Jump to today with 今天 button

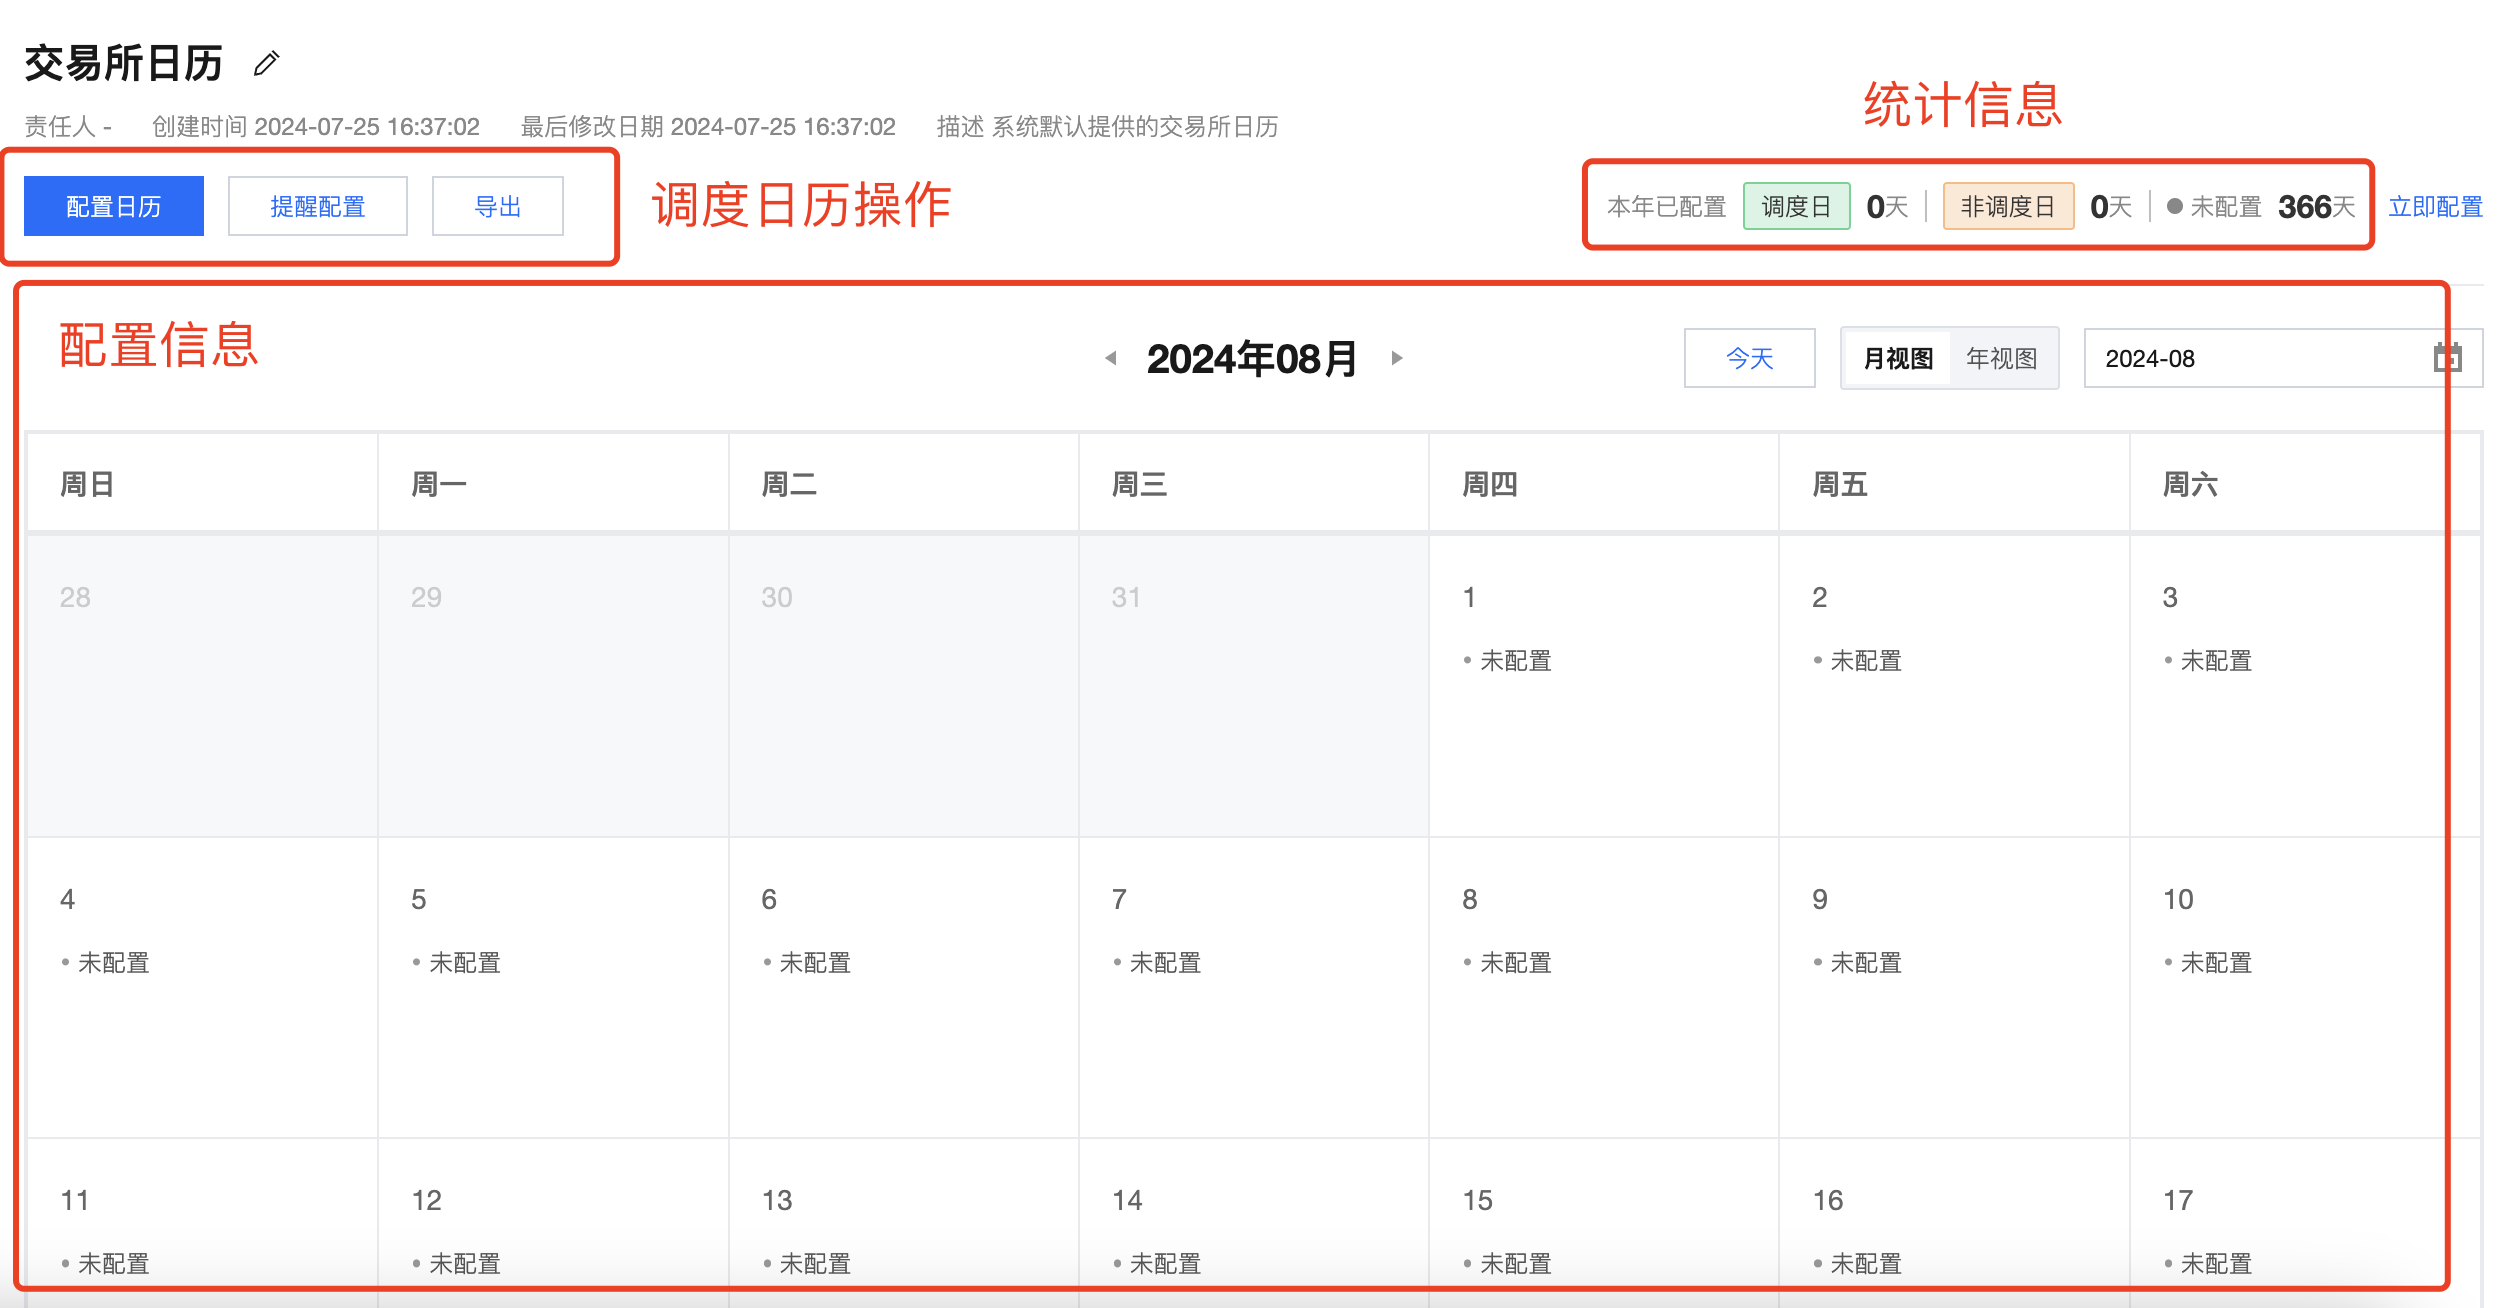point(1749,358)
